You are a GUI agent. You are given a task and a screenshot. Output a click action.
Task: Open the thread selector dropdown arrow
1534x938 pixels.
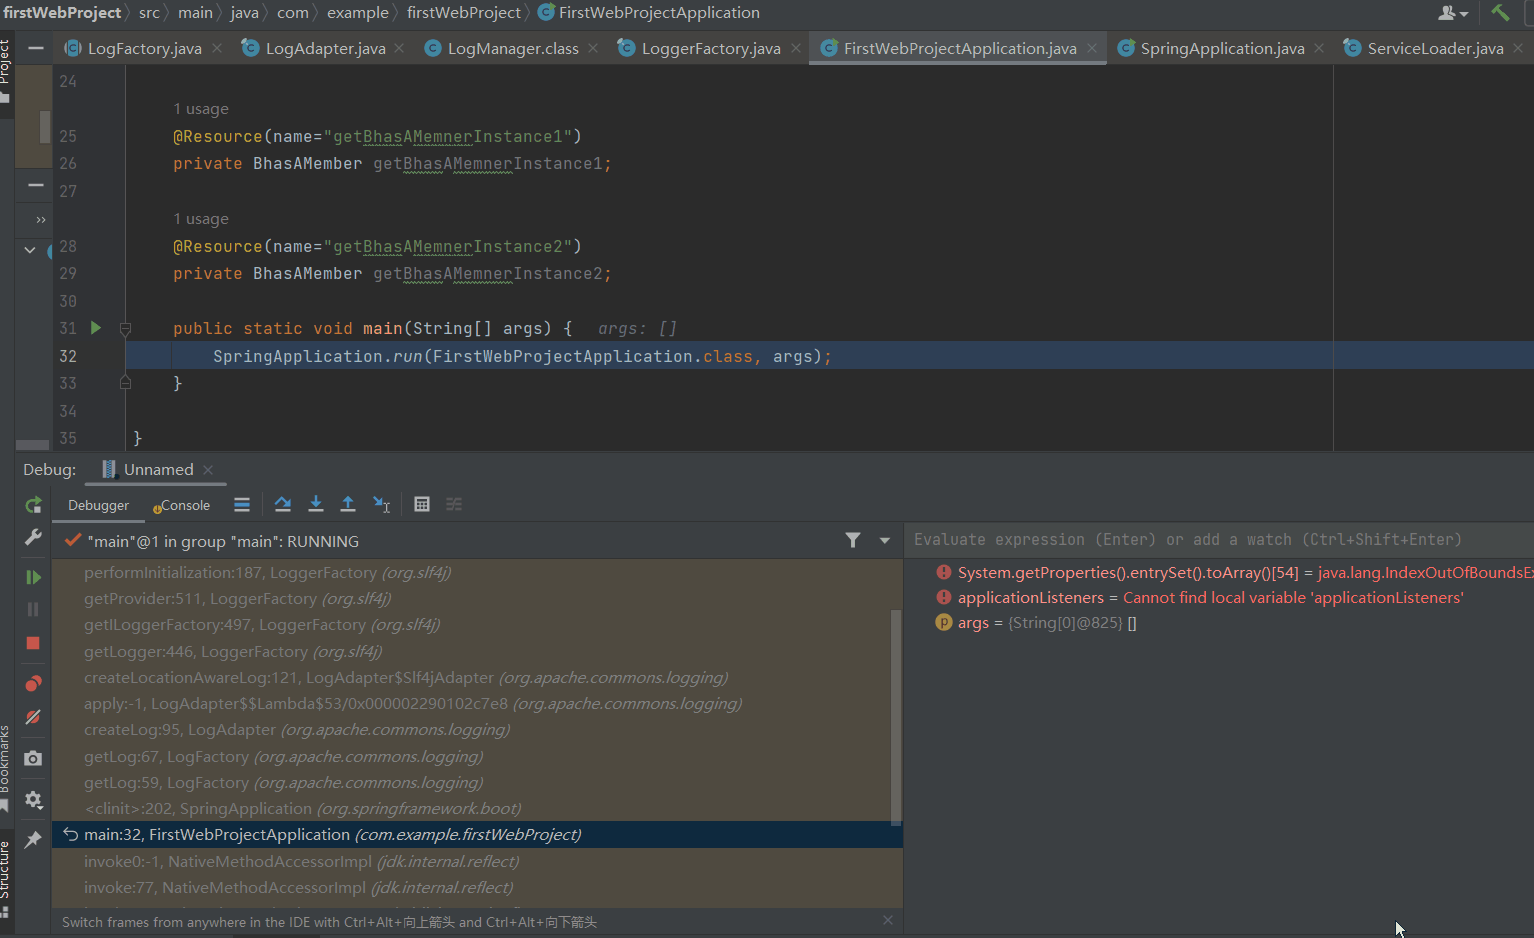(885, 540)
